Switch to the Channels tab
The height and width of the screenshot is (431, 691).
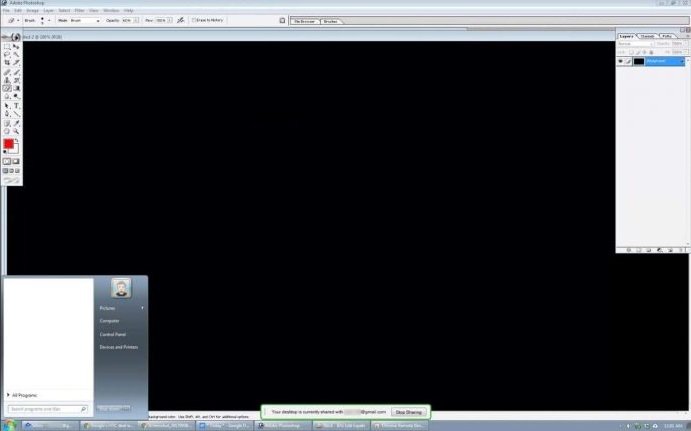tap(648, 36)
